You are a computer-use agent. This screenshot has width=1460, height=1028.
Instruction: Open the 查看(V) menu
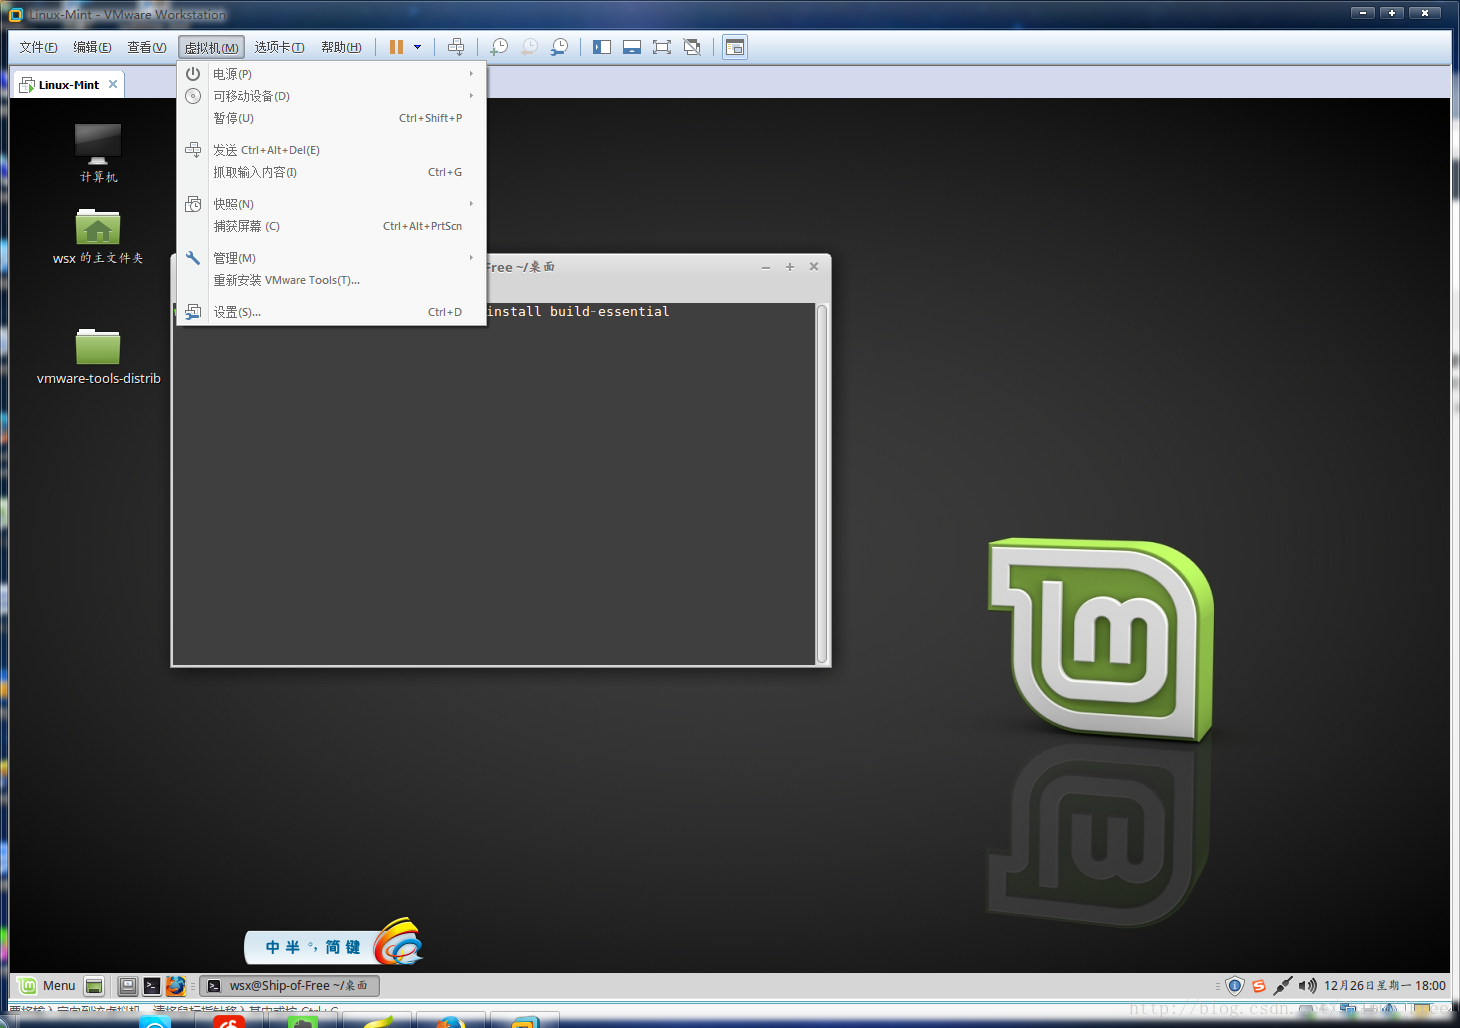pos(147,47)
